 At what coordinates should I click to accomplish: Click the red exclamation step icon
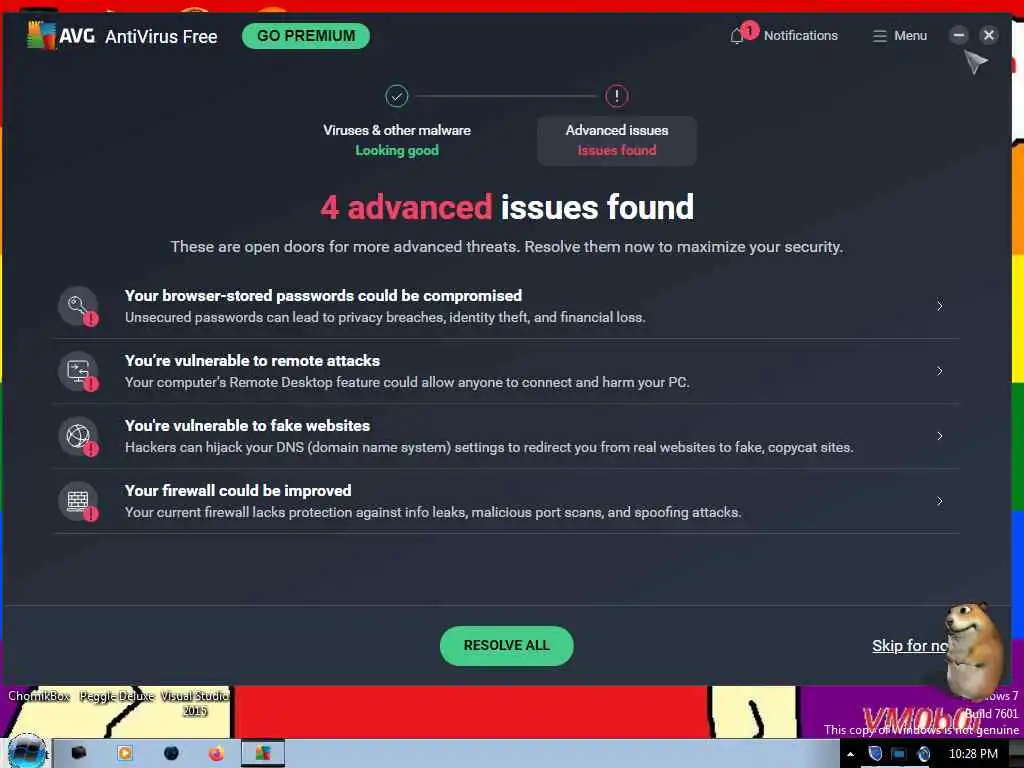pyautogui.click(x=616, y=96)
